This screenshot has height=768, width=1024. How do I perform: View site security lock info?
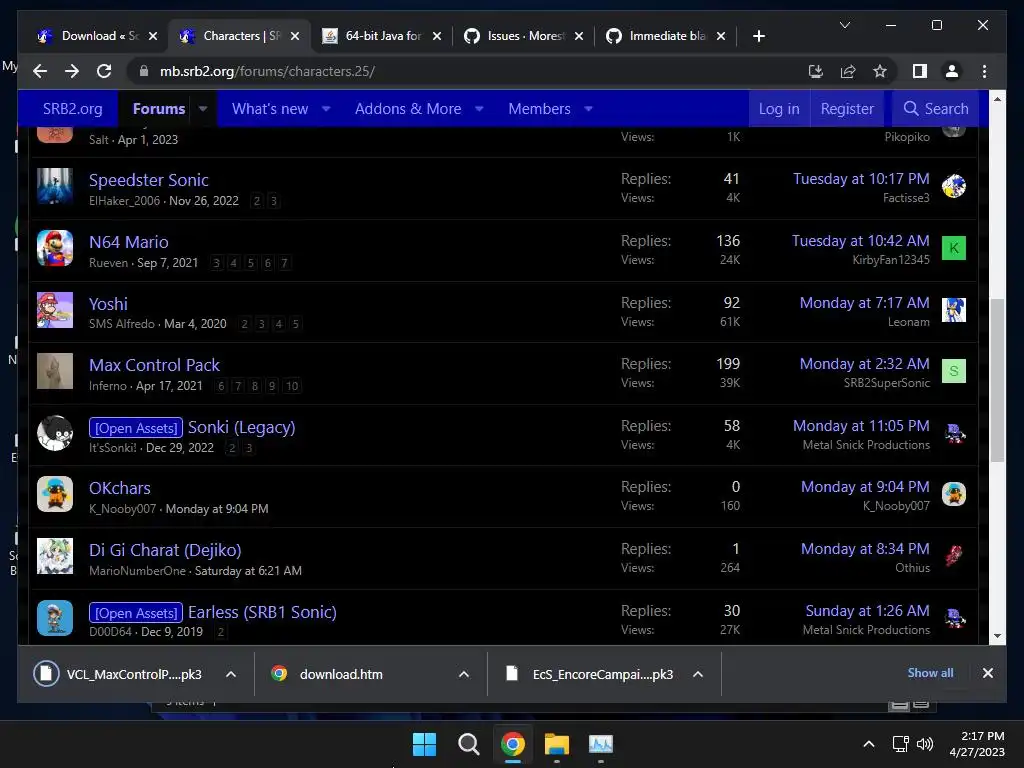tap(144, 71)
